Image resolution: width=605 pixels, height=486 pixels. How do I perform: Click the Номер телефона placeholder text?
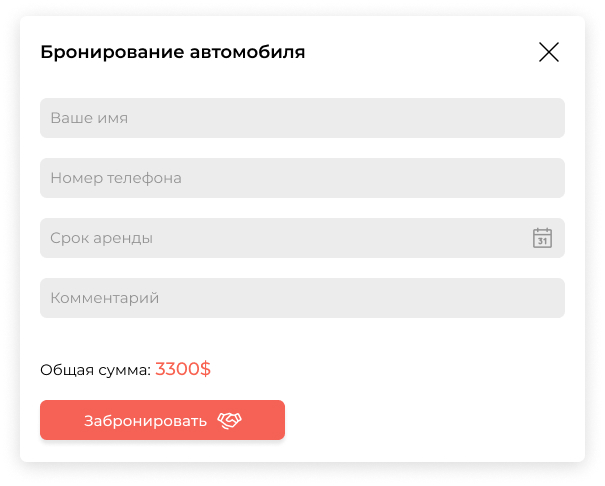tap(116, 178)
